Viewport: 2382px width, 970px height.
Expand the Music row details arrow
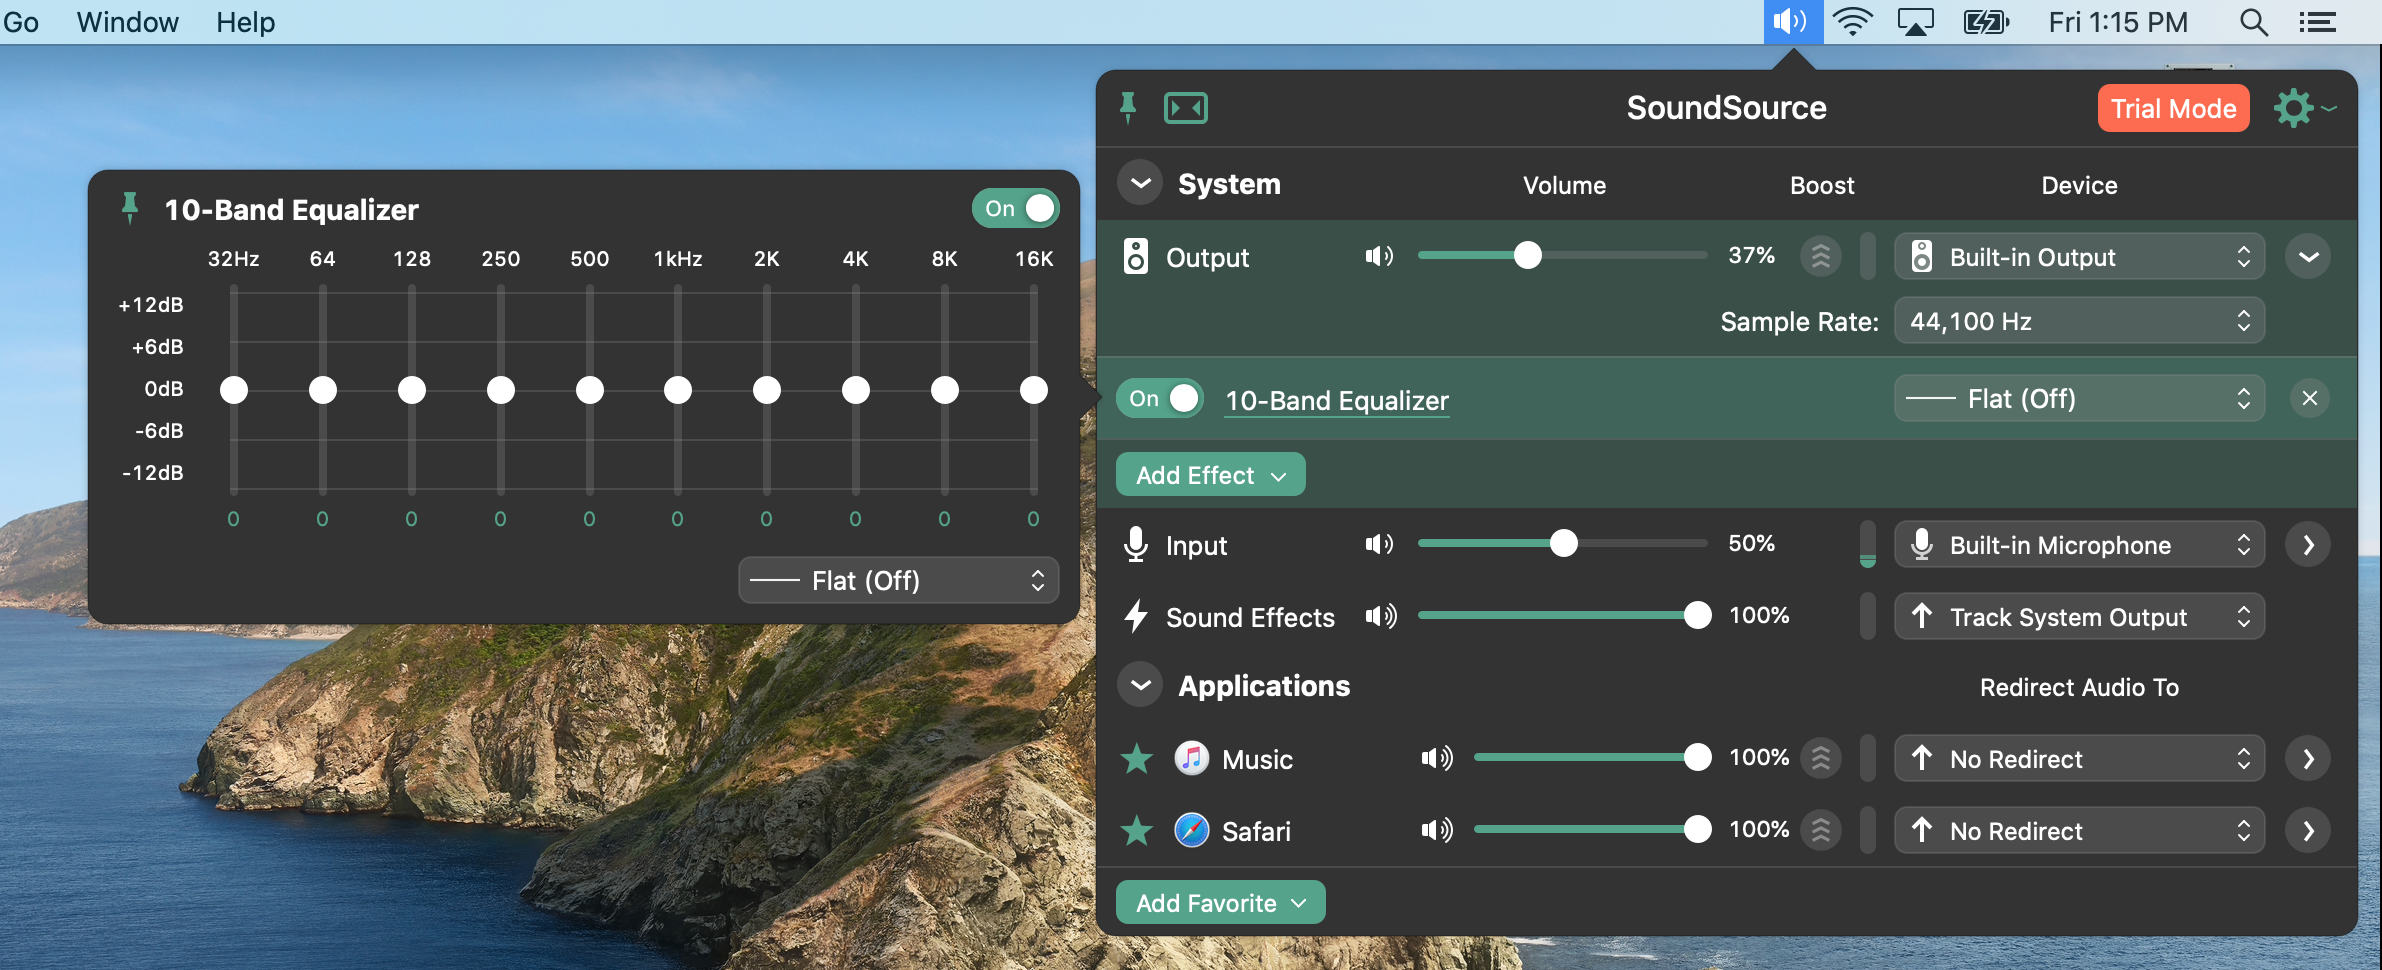point(2308,759)
